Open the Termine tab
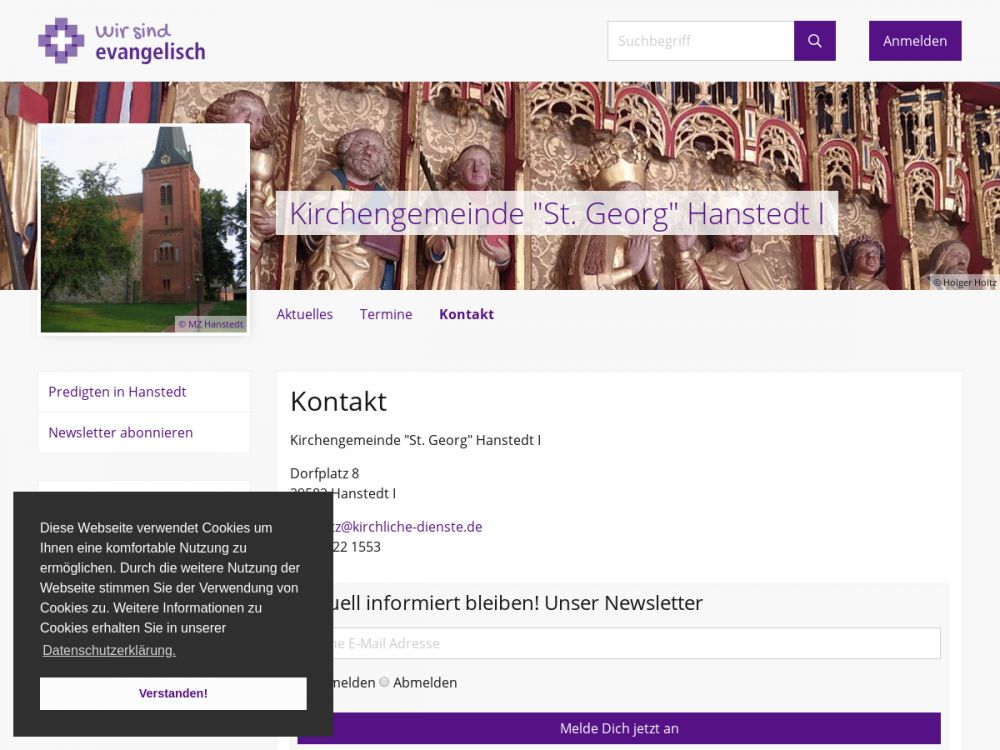Image resolution: width=1000 pixels, height=750 pixels. pyautogui.click(x=386, y=314)
